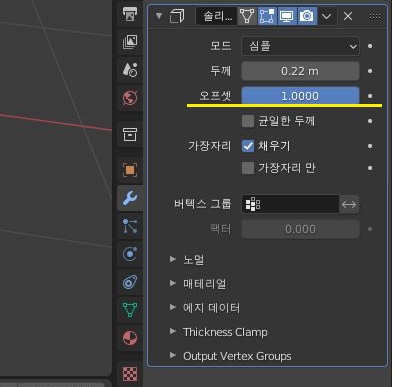The height and width of the screenshot is (387, 394).
Task: Click the 버텍스 그룹 selection field
Action: coord(290,204)
